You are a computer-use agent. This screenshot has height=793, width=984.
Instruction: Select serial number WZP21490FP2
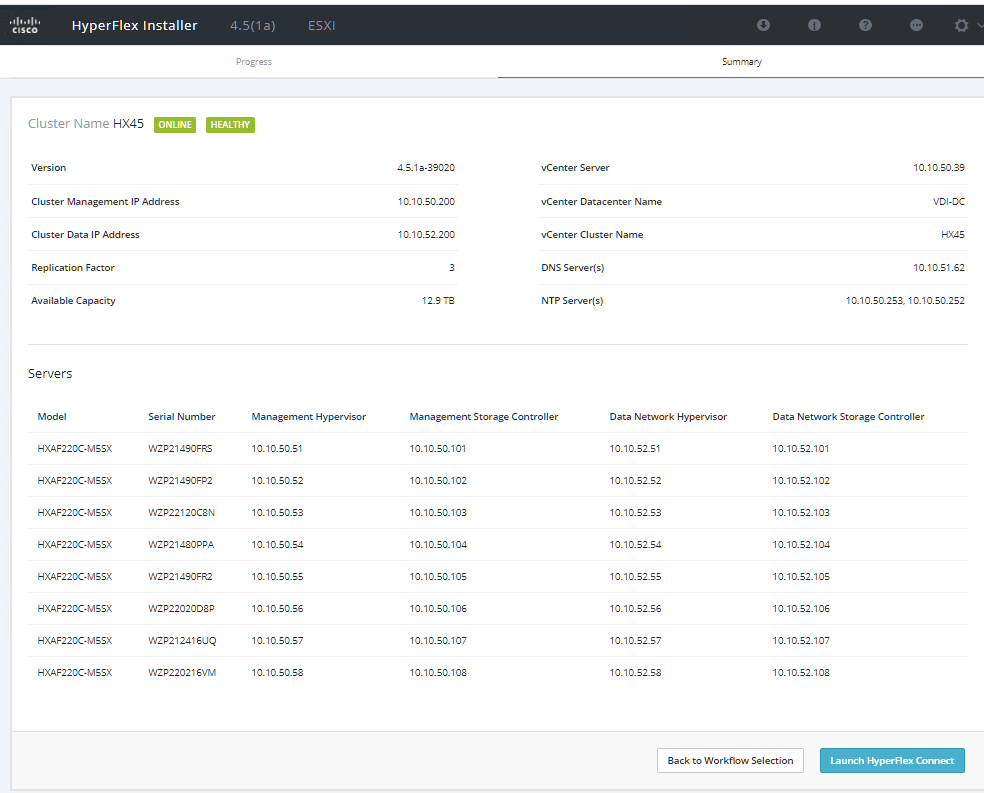coord(180,481)
